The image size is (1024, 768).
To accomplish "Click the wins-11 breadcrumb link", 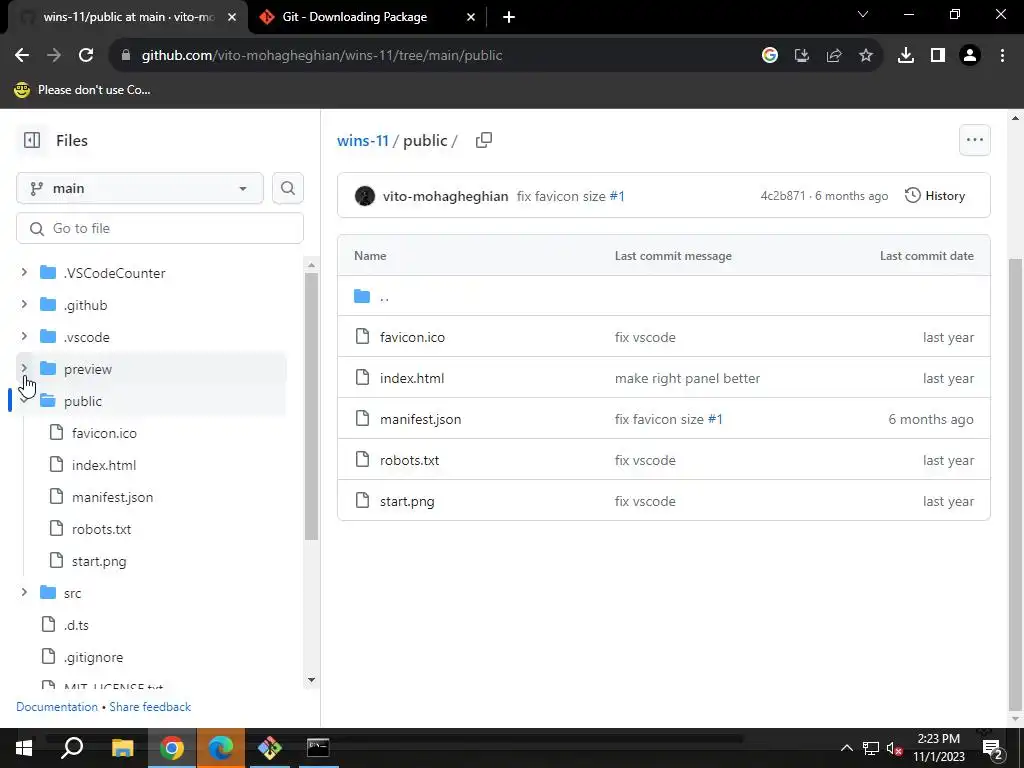I will (362, 140).
